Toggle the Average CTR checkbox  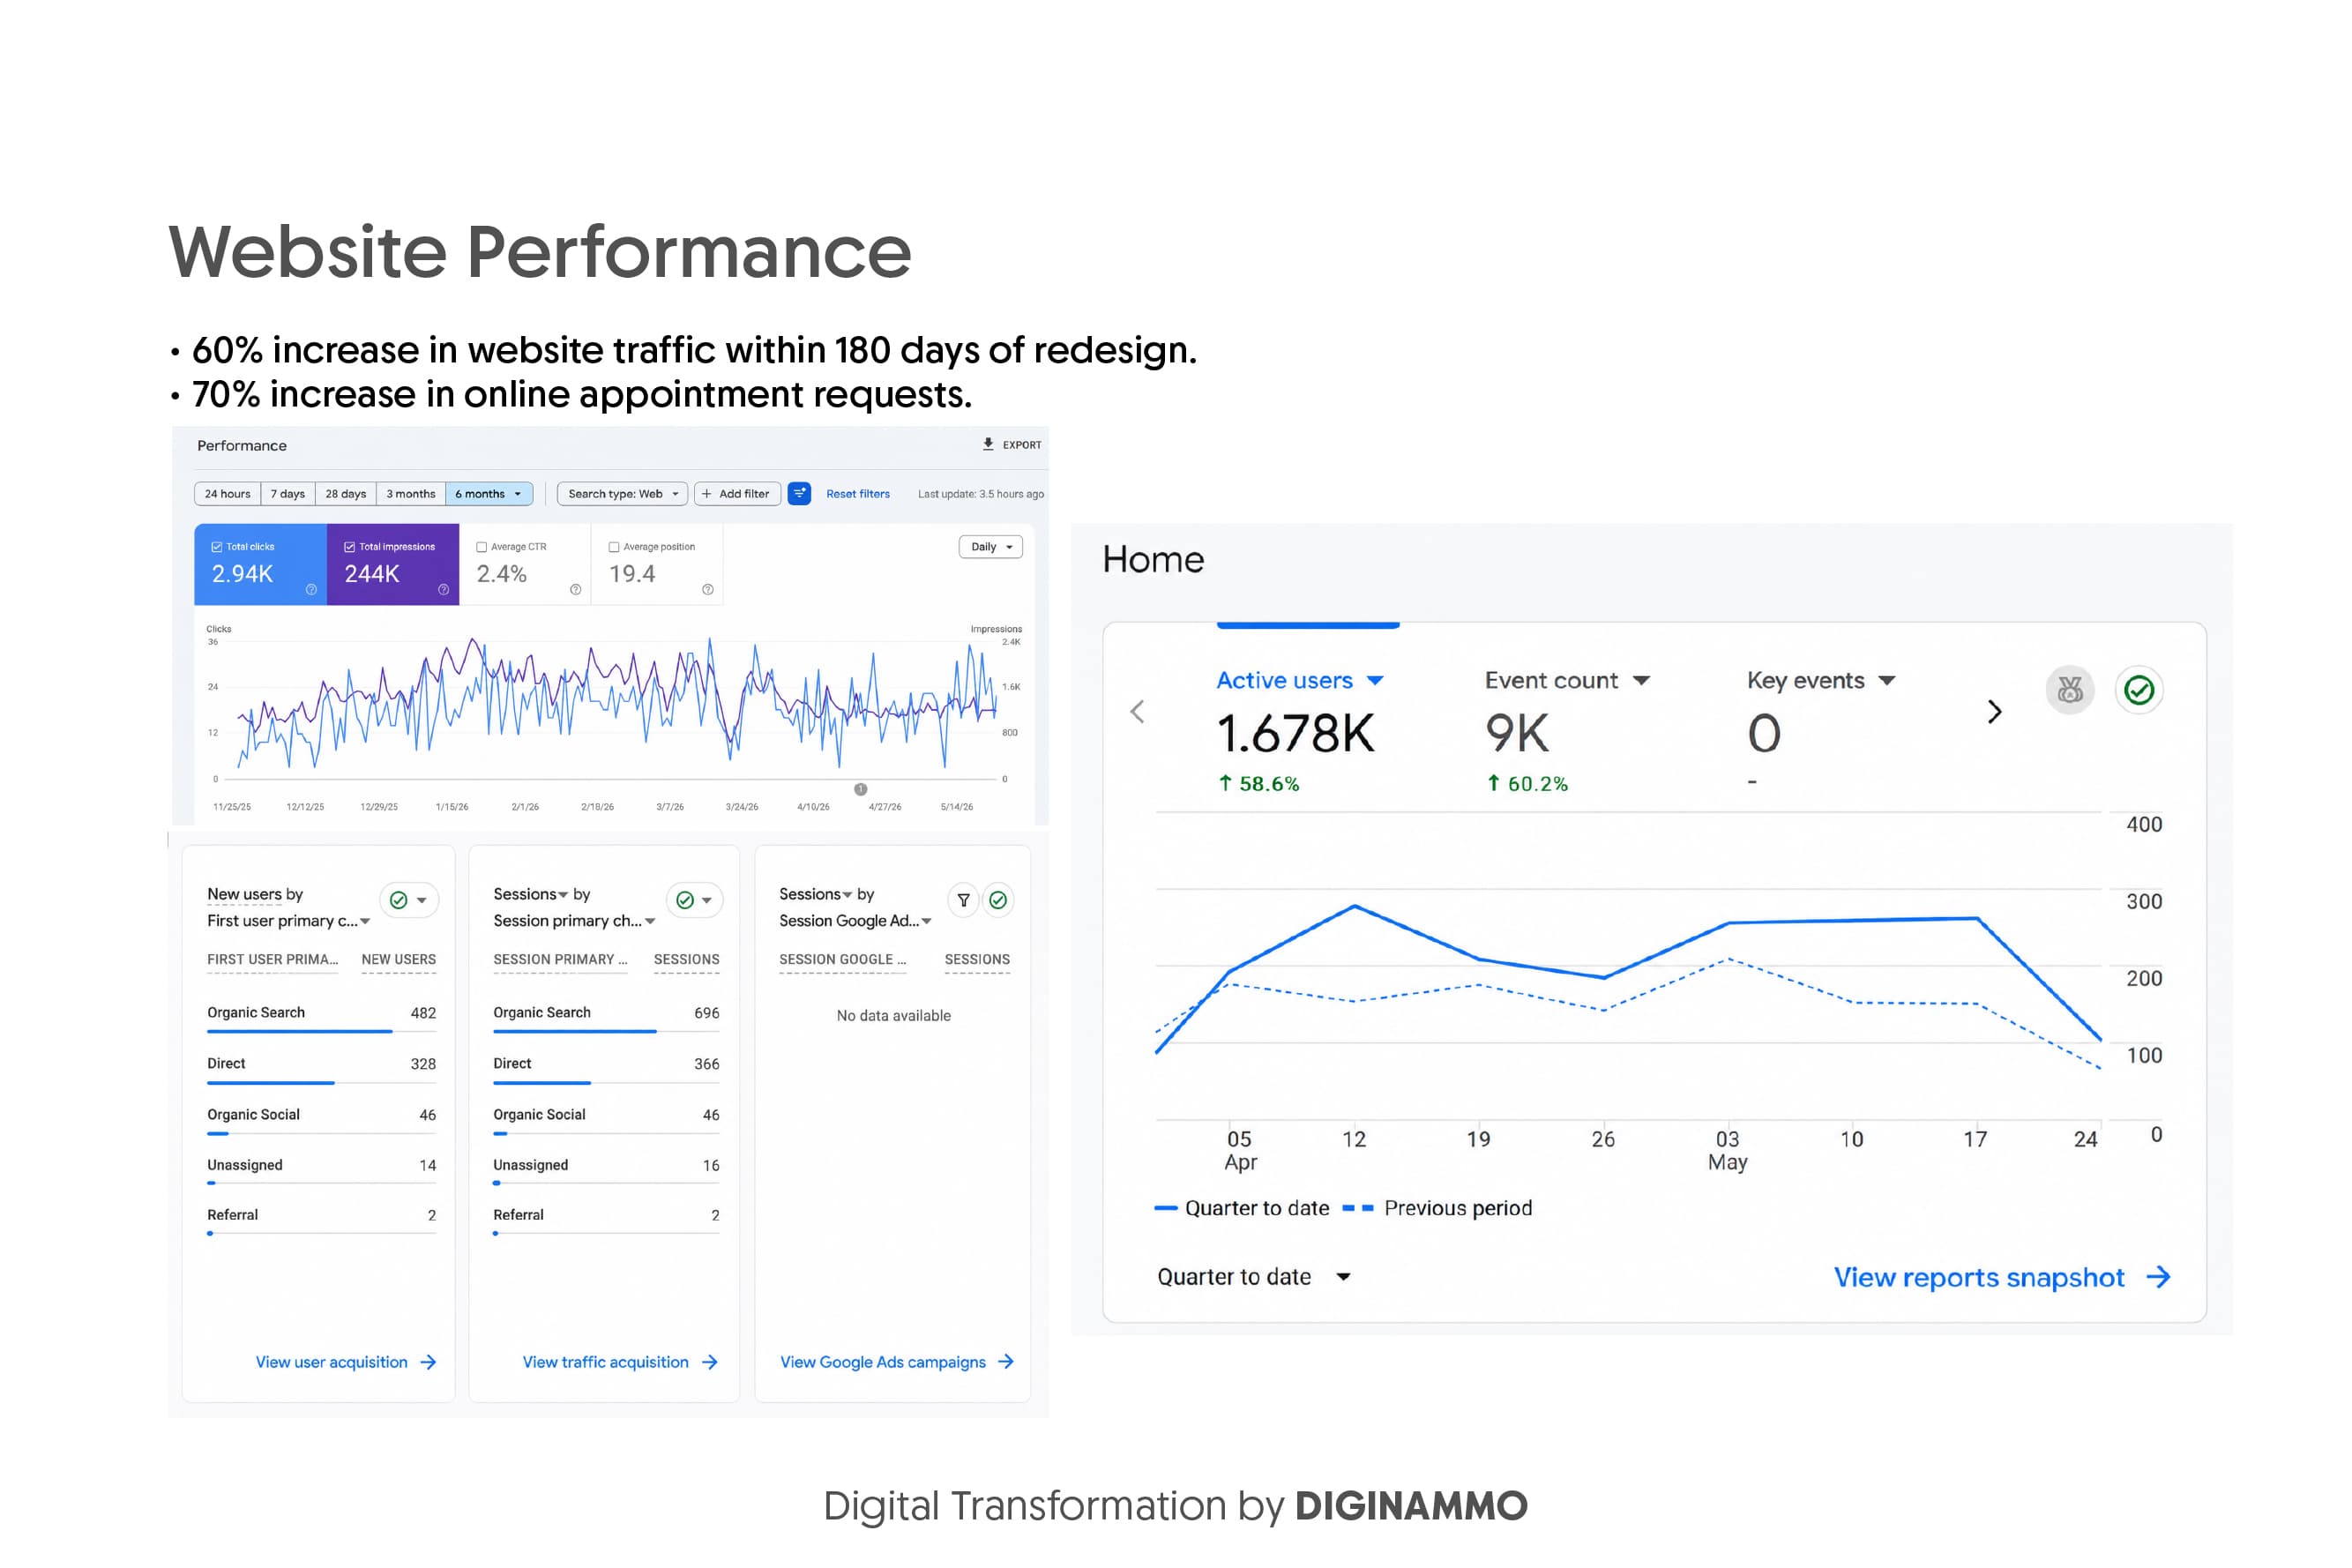(481, 547)
